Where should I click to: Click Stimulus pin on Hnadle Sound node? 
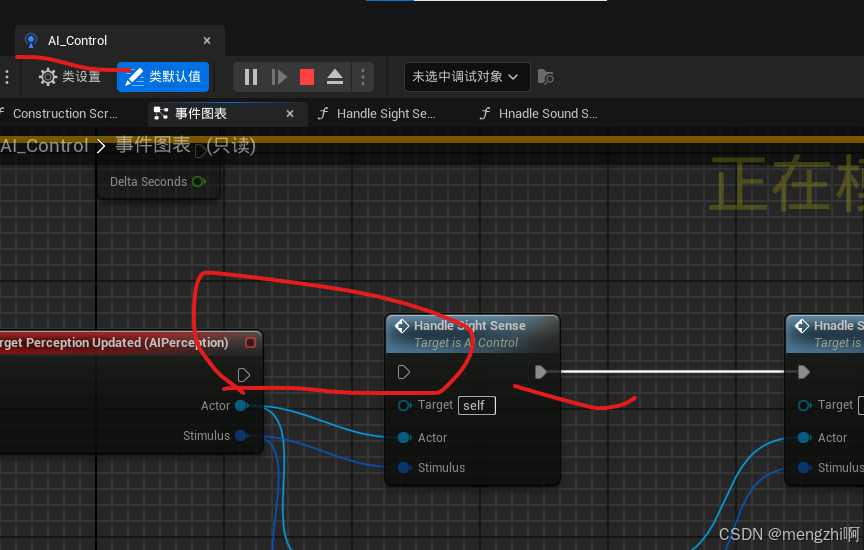(804, 467)
